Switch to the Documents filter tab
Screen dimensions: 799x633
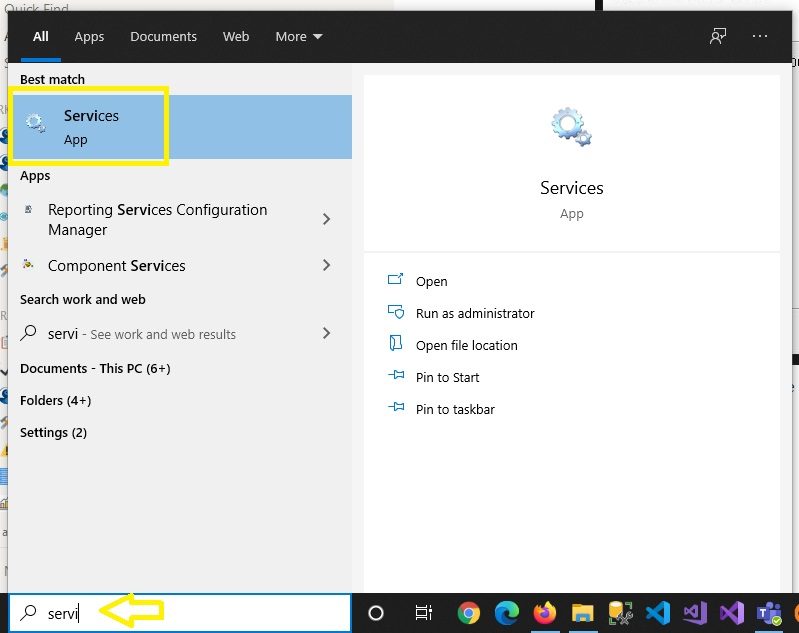point(164,37)
